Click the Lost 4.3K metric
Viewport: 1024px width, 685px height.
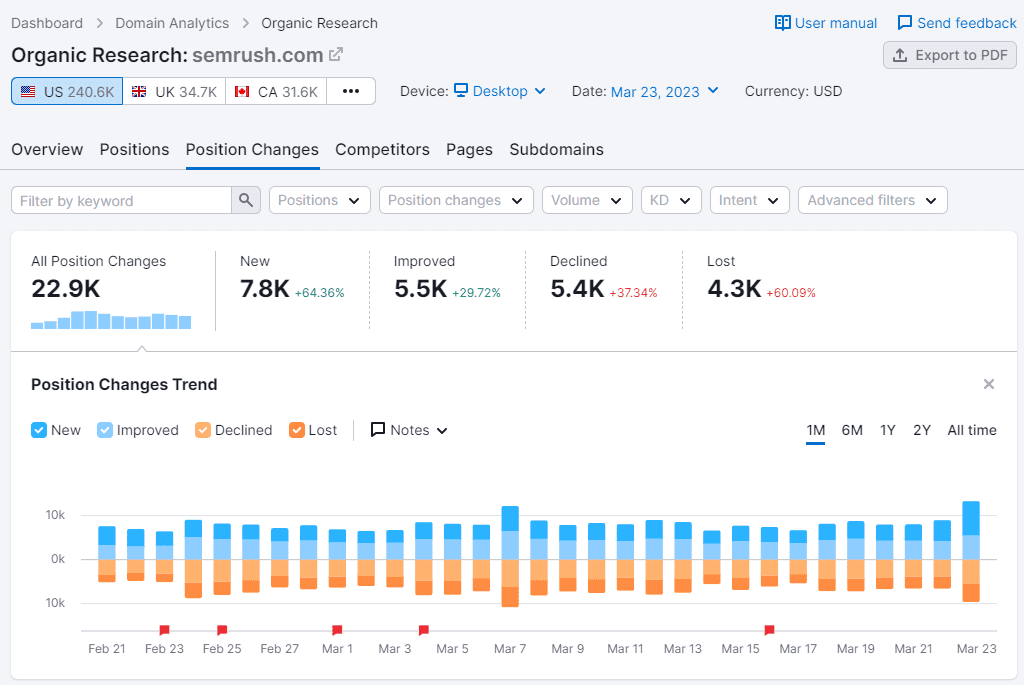click(x=761, y=279)
